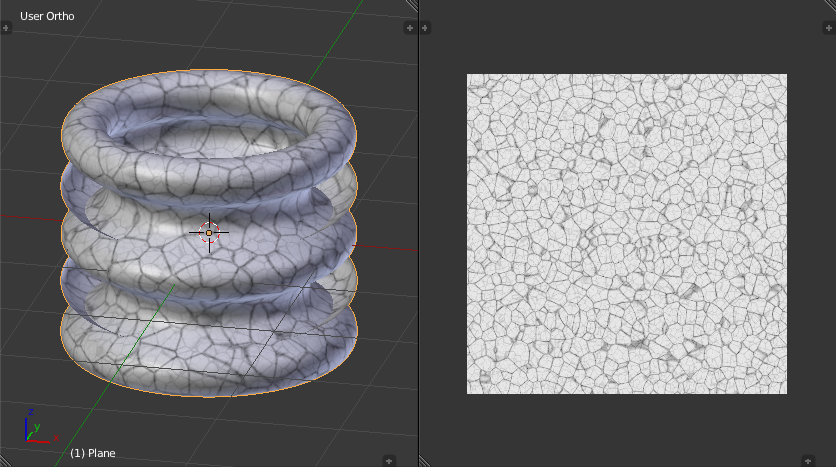Click the 3D viewport top-right corner split widget

tap(410, 5)
